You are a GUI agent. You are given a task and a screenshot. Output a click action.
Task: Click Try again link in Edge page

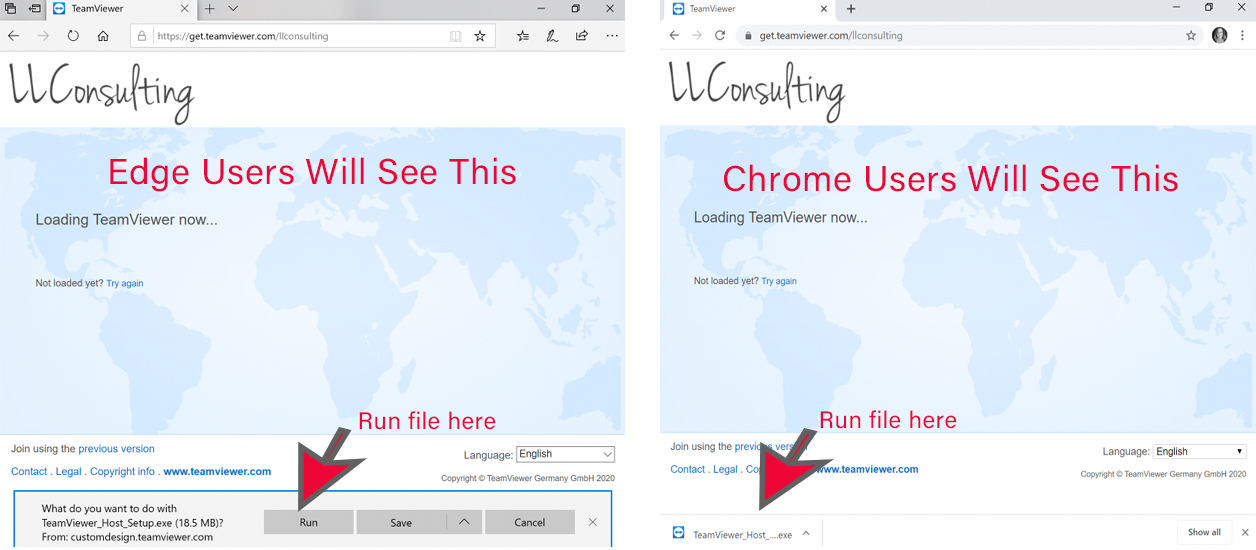(x=125, y=284)
